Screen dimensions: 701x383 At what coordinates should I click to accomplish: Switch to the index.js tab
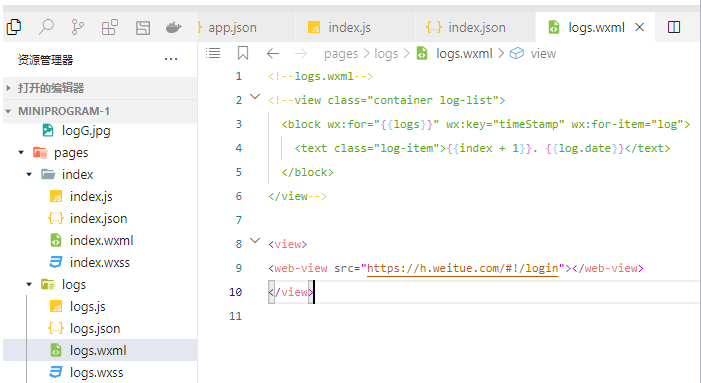(350, 28)
